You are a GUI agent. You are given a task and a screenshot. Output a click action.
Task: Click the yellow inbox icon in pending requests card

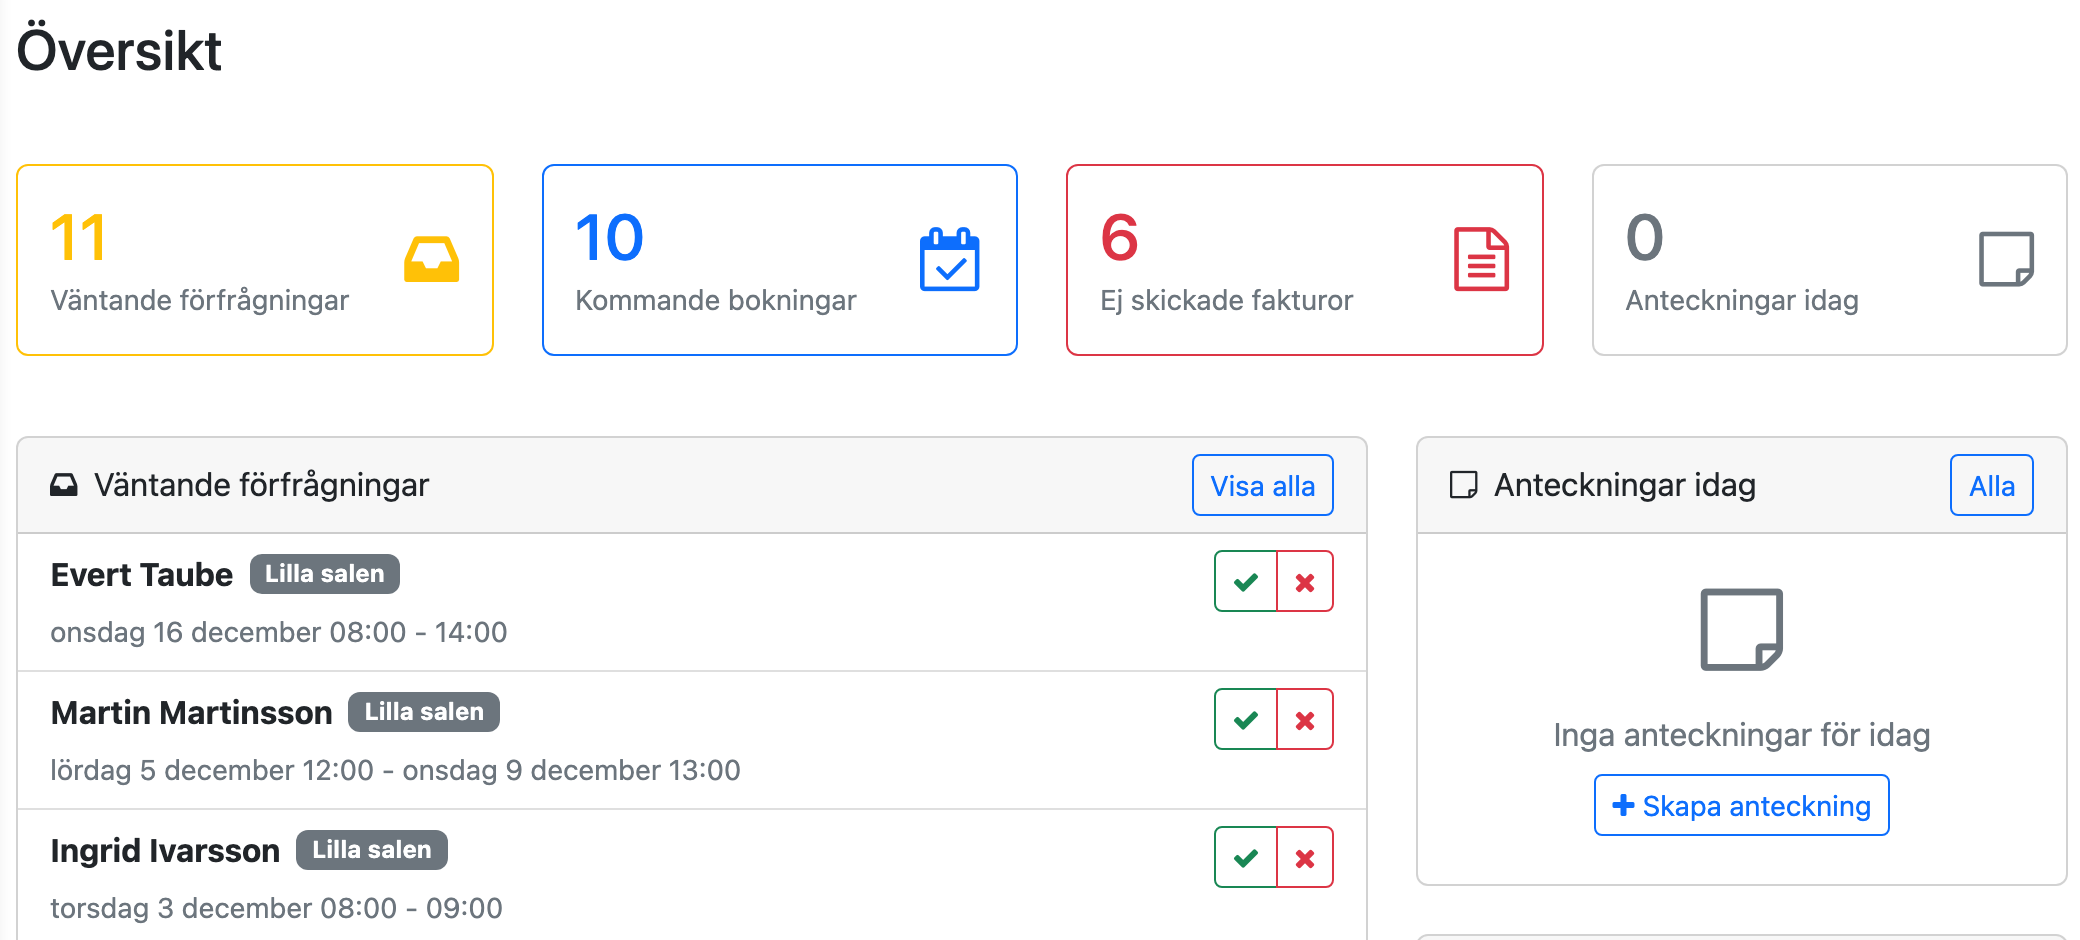431,259
